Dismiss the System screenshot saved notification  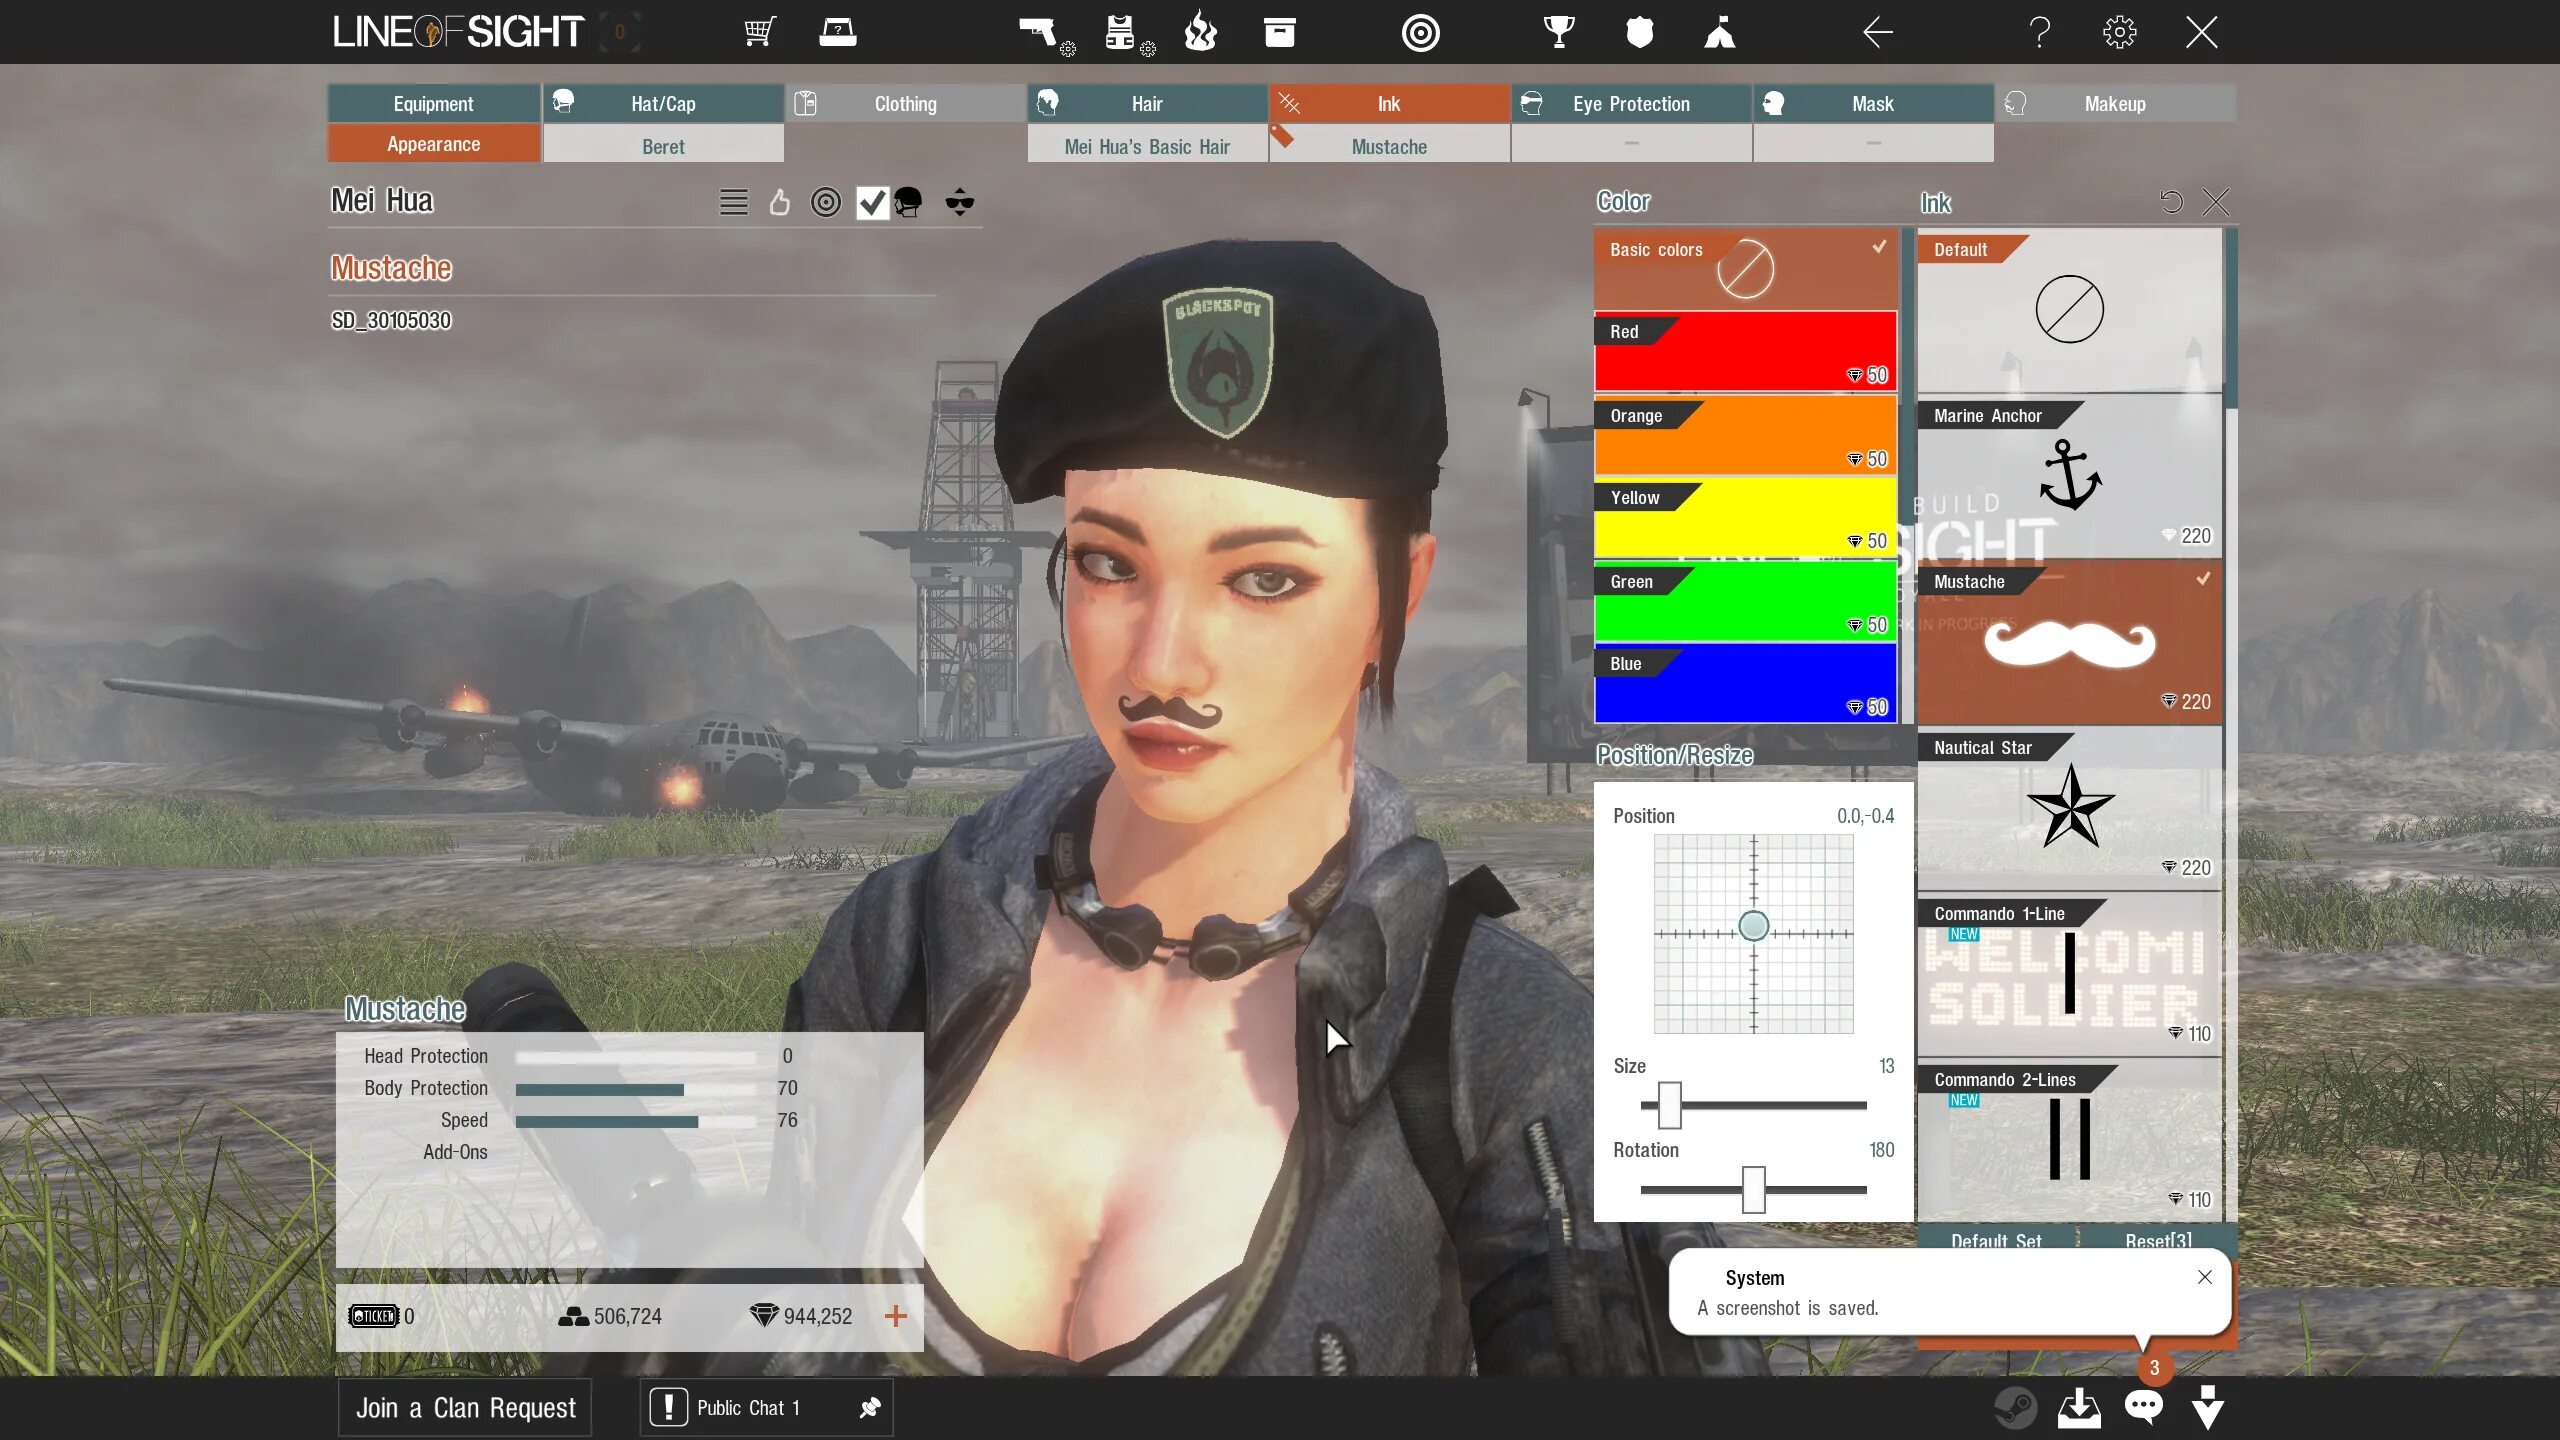(2205, 1277)
